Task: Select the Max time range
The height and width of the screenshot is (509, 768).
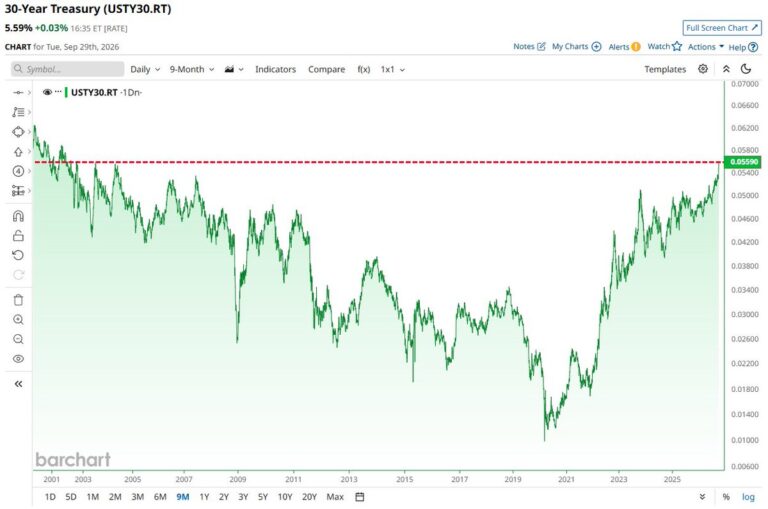Action: tap(335, 497)
